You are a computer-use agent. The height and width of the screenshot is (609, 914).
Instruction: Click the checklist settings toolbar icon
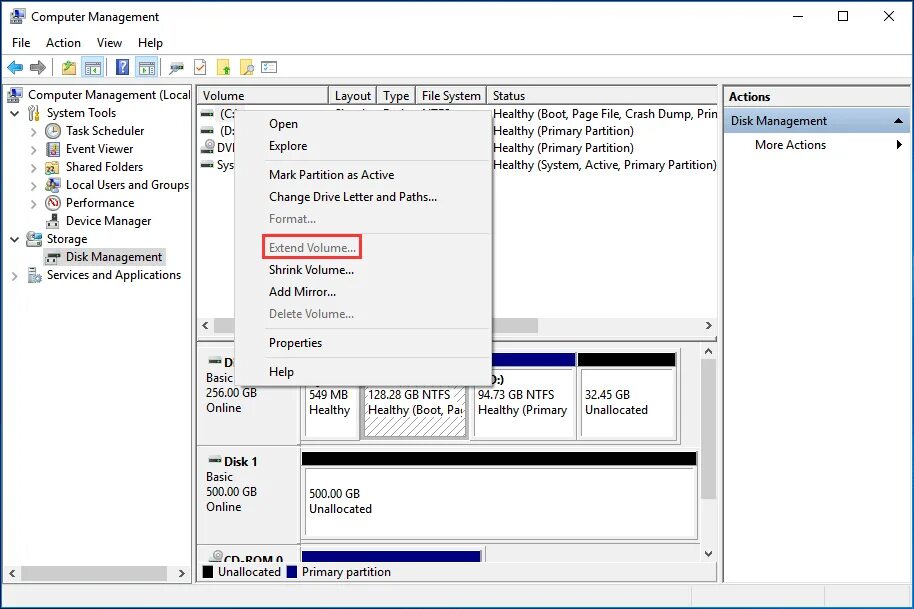click(x=269, y=67)
